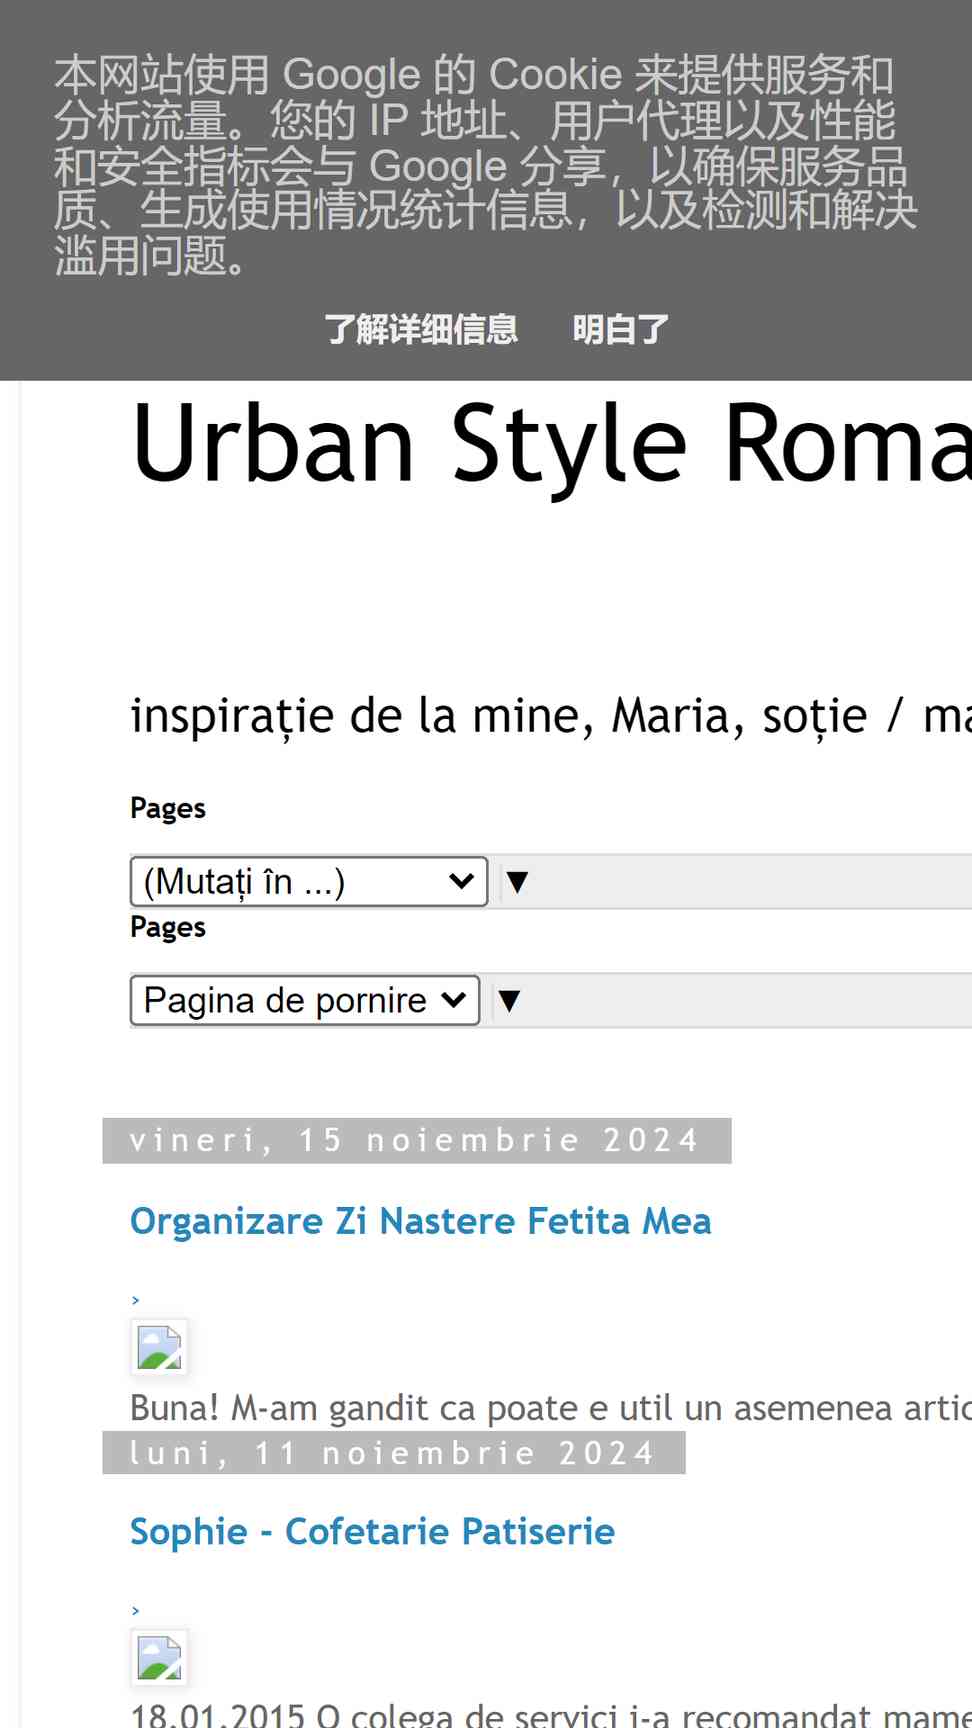This screenshot has height=1728, width=972.
Task: Click 了解详细信息 learn more link
Action: (x=421, y=329)
